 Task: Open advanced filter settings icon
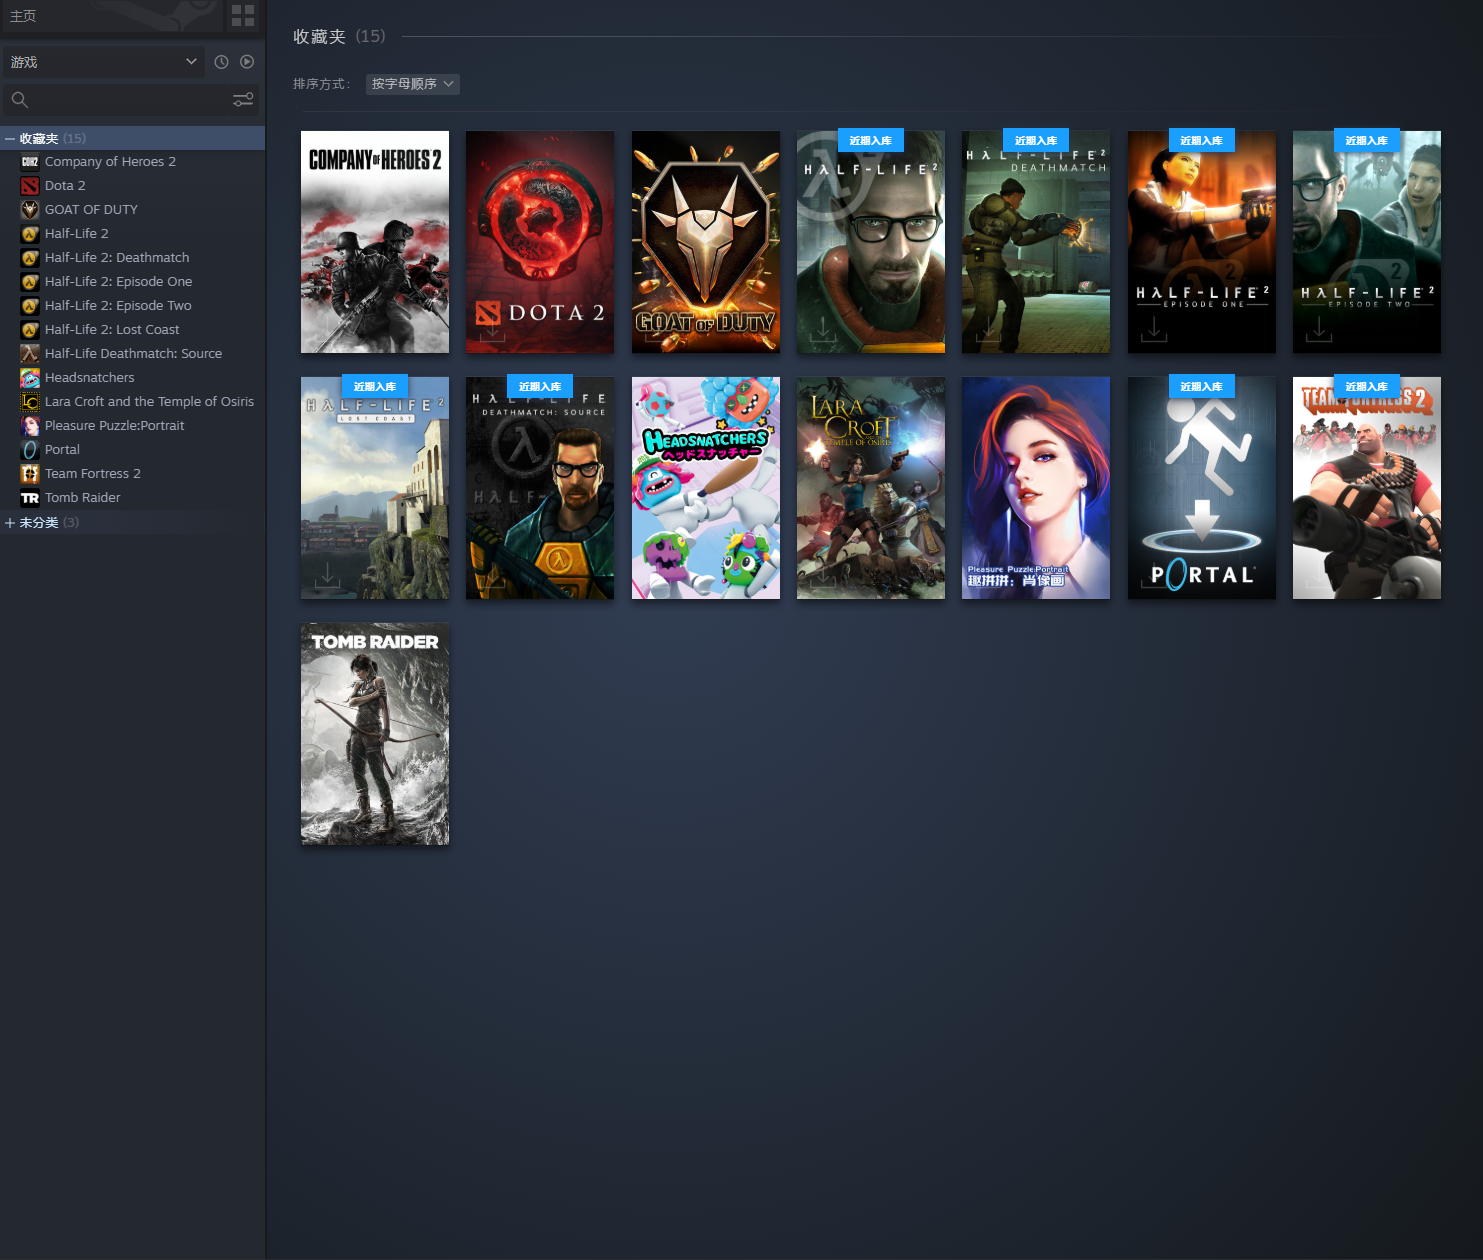pyautogui.click(x=243, y=99)
